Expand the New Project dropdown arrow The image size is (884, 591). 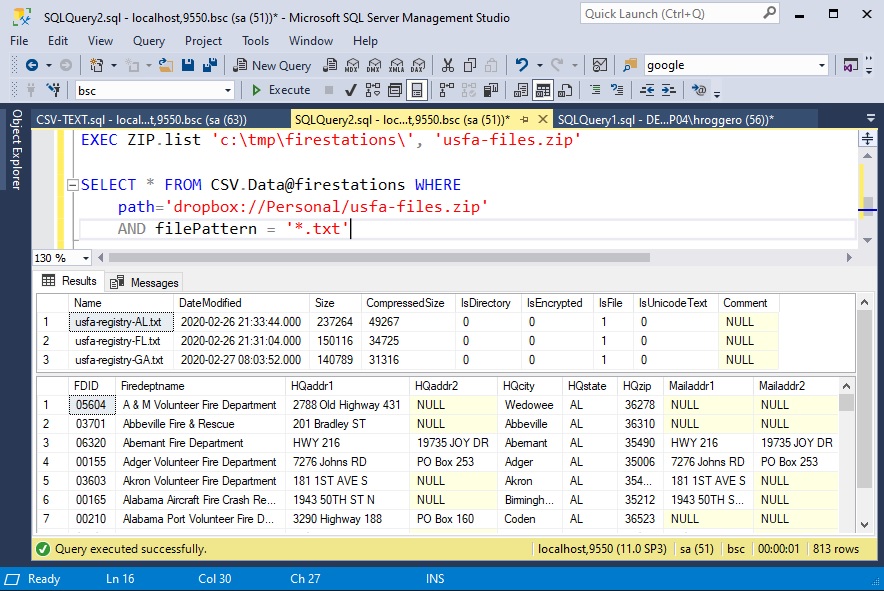point(113,65)
